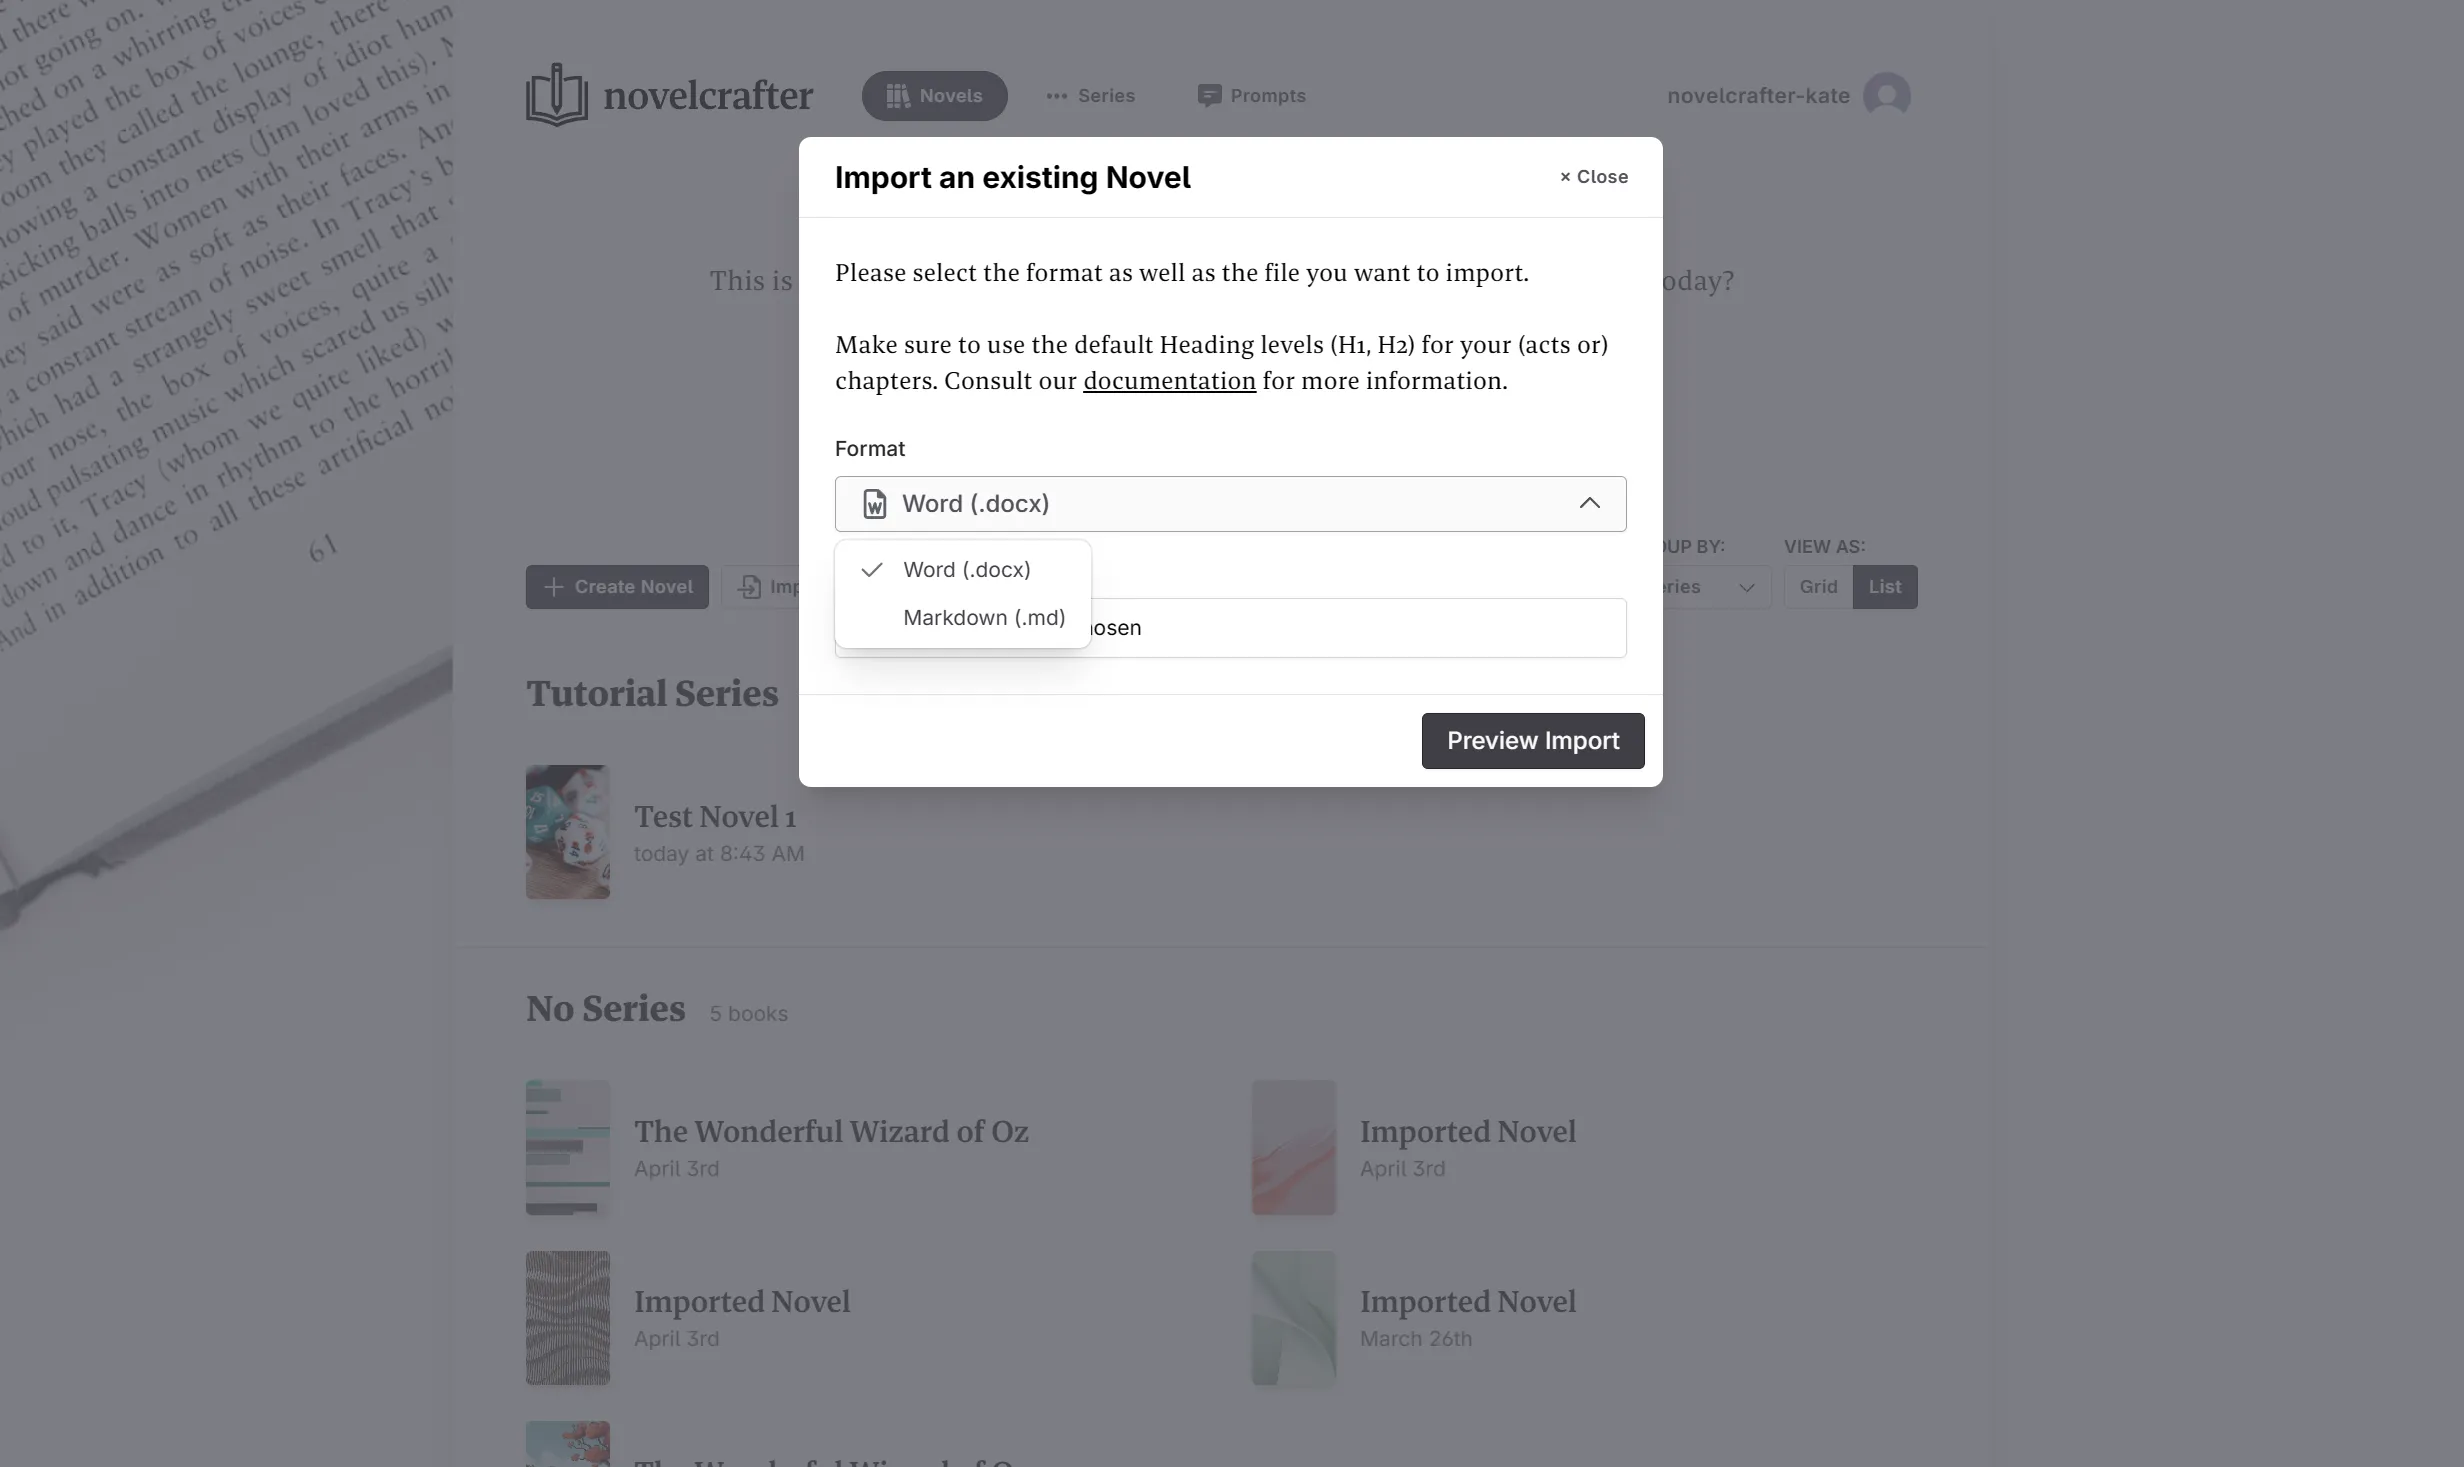Click the Novels library icon in the navbar
The height and width of the screenshot is (1467, 2464).
(x=899, y=95)
